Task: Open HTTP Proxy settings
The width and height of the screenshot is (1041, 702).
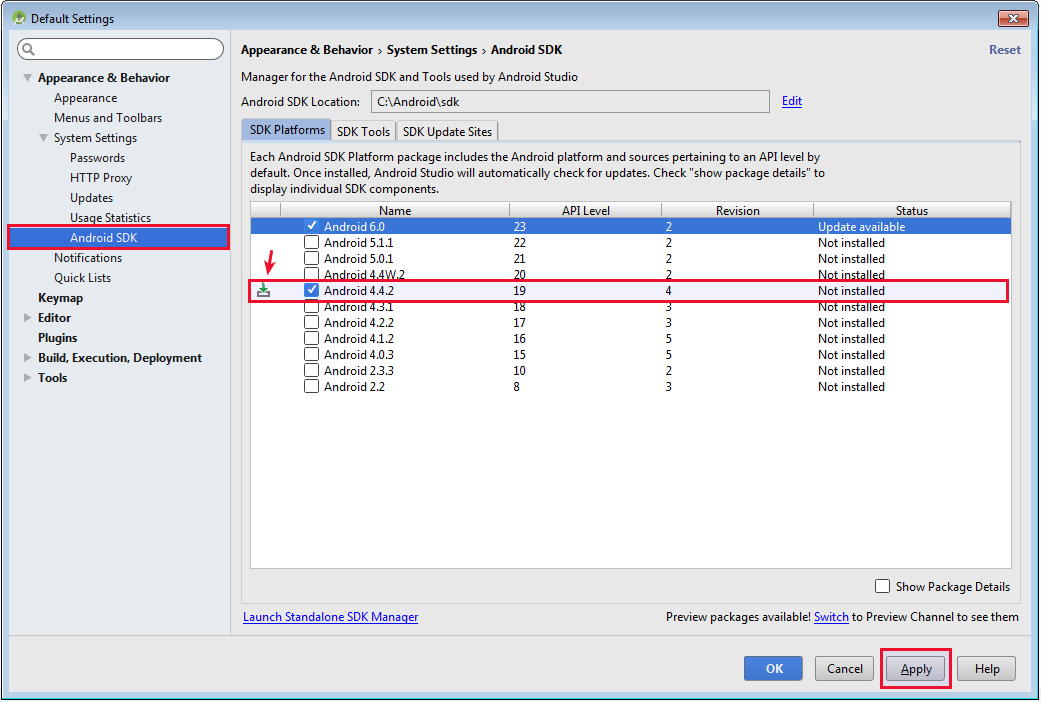Action: click(101, 177)
